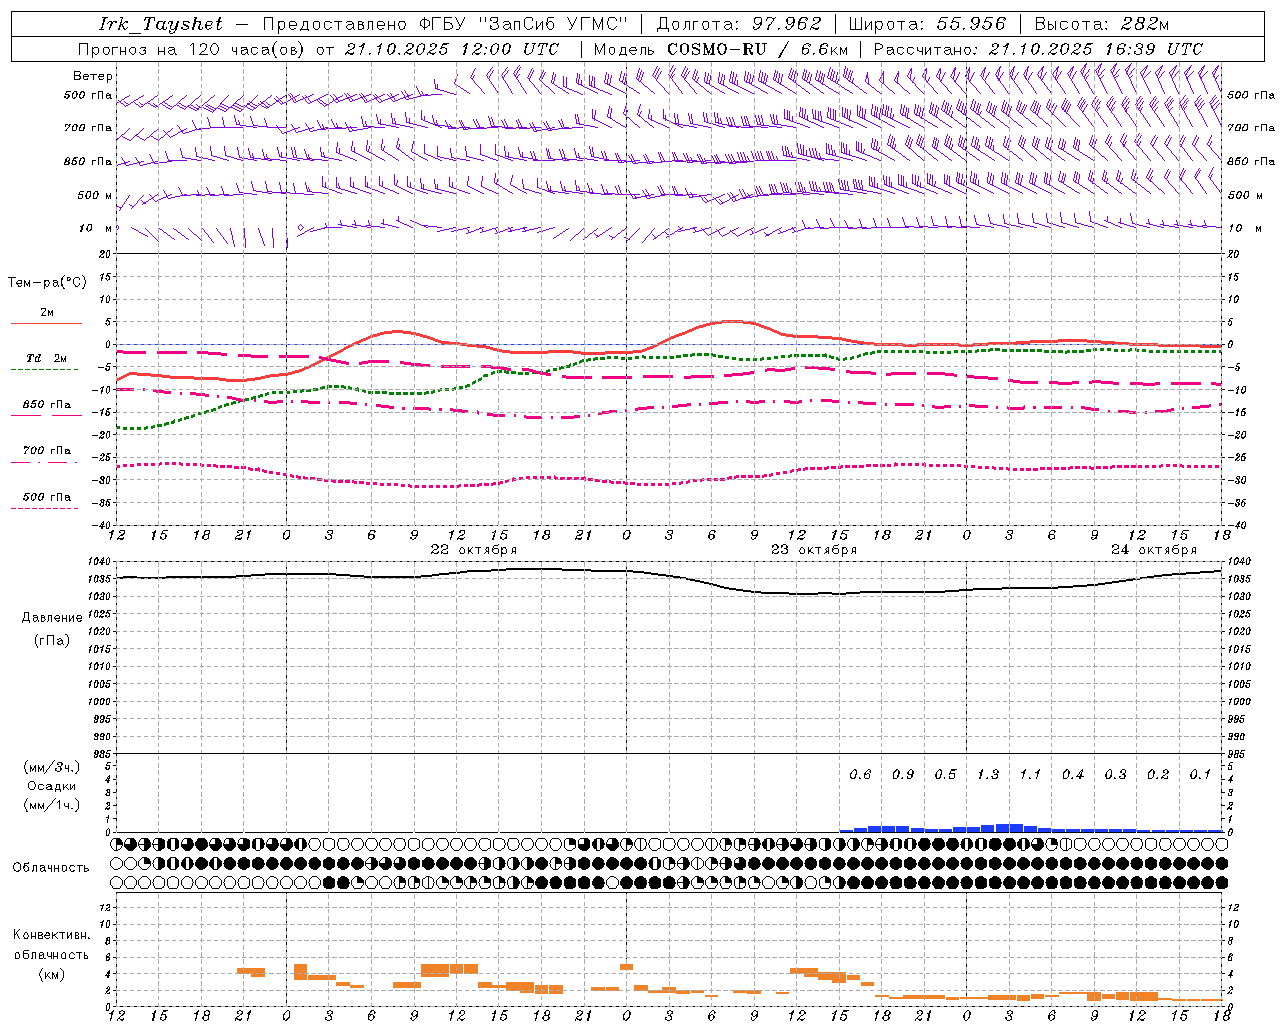This screenshot has width=1280, height=1024.
Task: Select the longitude value 97.962
Action: click(x=787, y=24)
